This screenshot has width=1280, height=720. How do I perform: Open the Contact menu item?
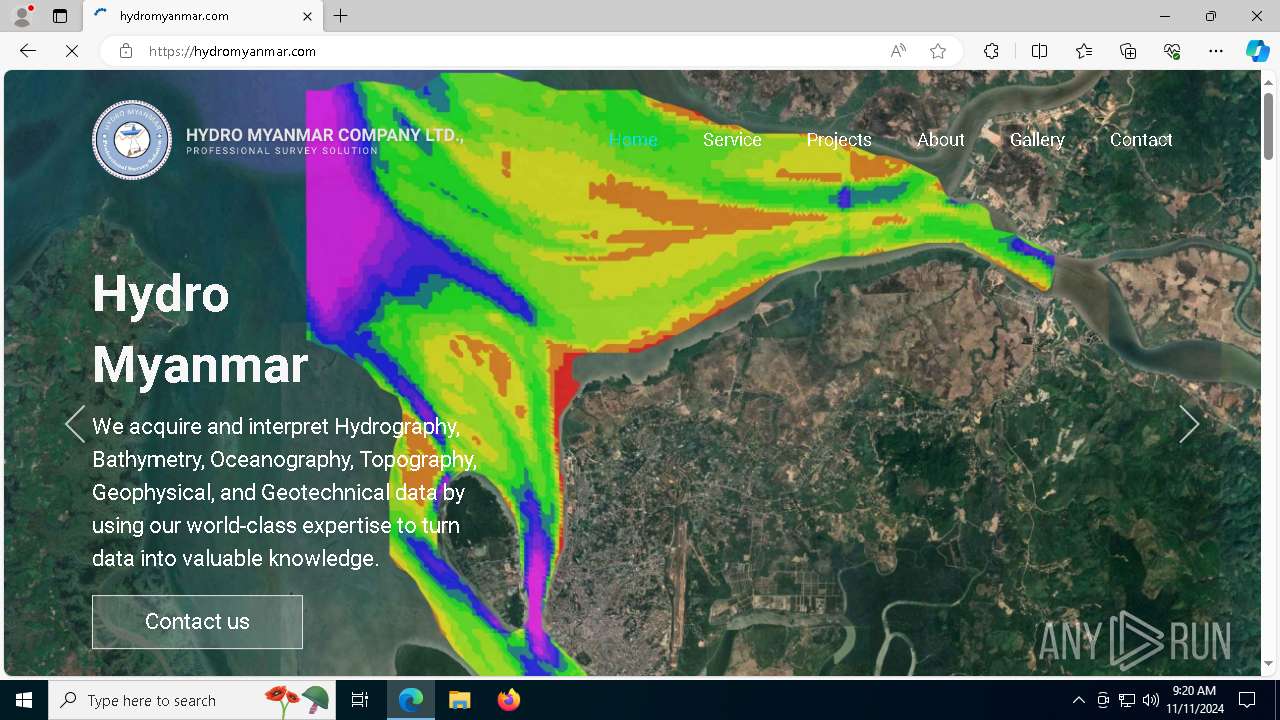coord(1141,140)
